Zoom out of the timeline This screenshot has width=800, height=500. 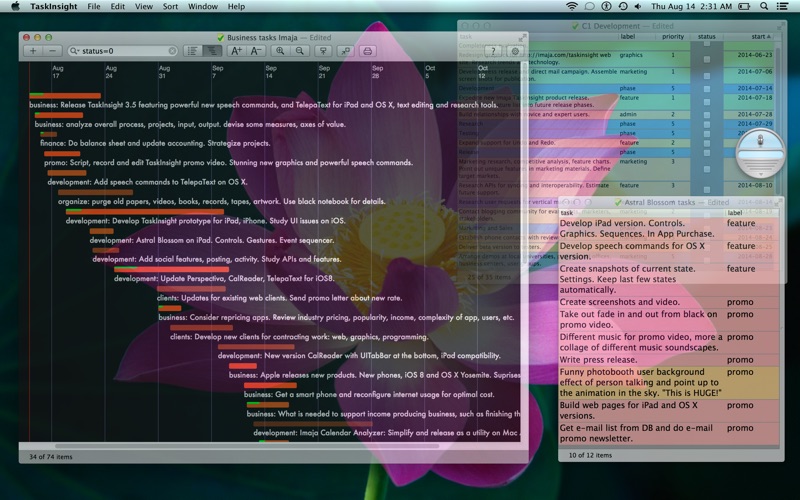point(300,50)
